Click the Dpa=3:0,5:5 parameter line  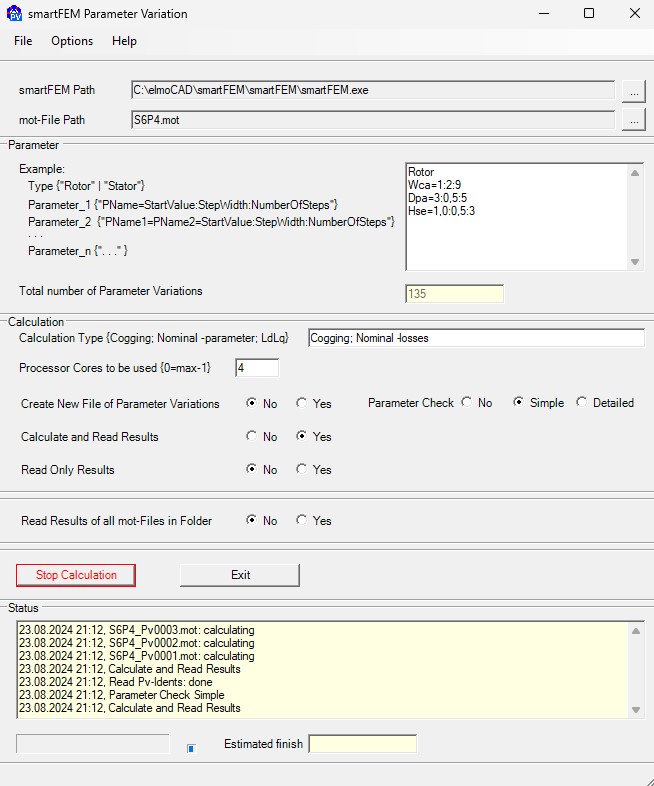[x=438, y=198]
